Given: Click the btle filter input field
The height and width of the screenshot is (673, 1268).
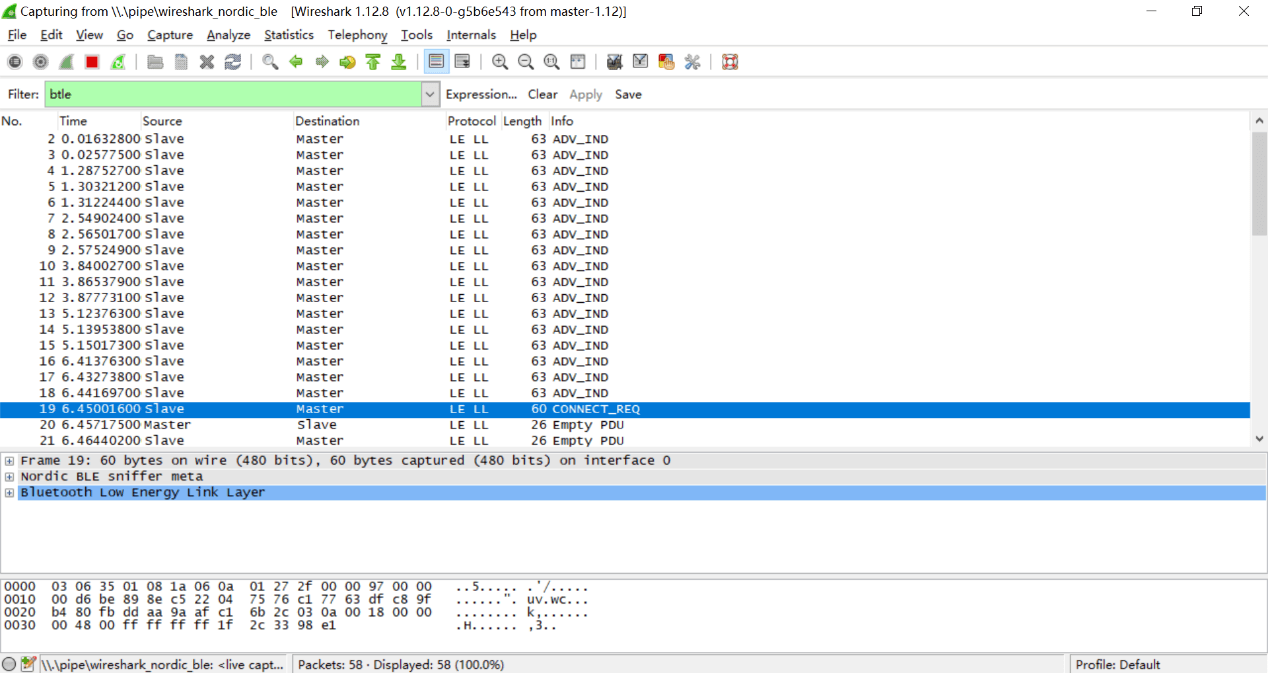Looking at the screenshot, I should click(232, 94).
